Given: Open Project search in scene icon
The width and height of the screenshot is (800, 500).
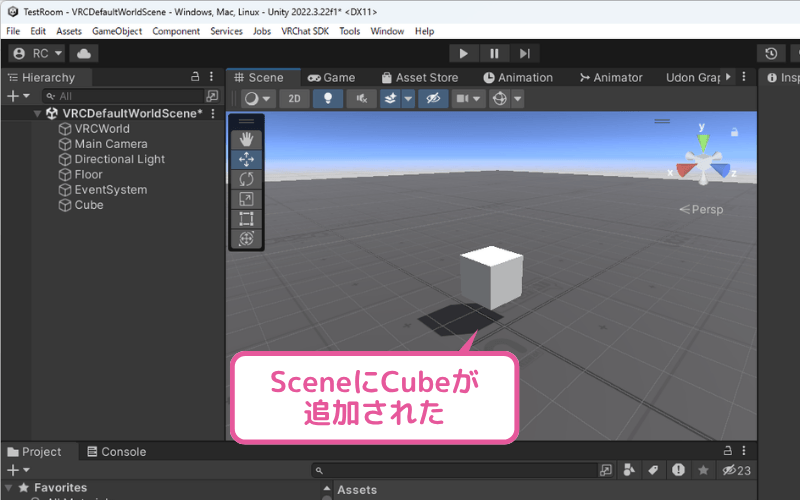Looking at the screenshot, I should (606, 470).
